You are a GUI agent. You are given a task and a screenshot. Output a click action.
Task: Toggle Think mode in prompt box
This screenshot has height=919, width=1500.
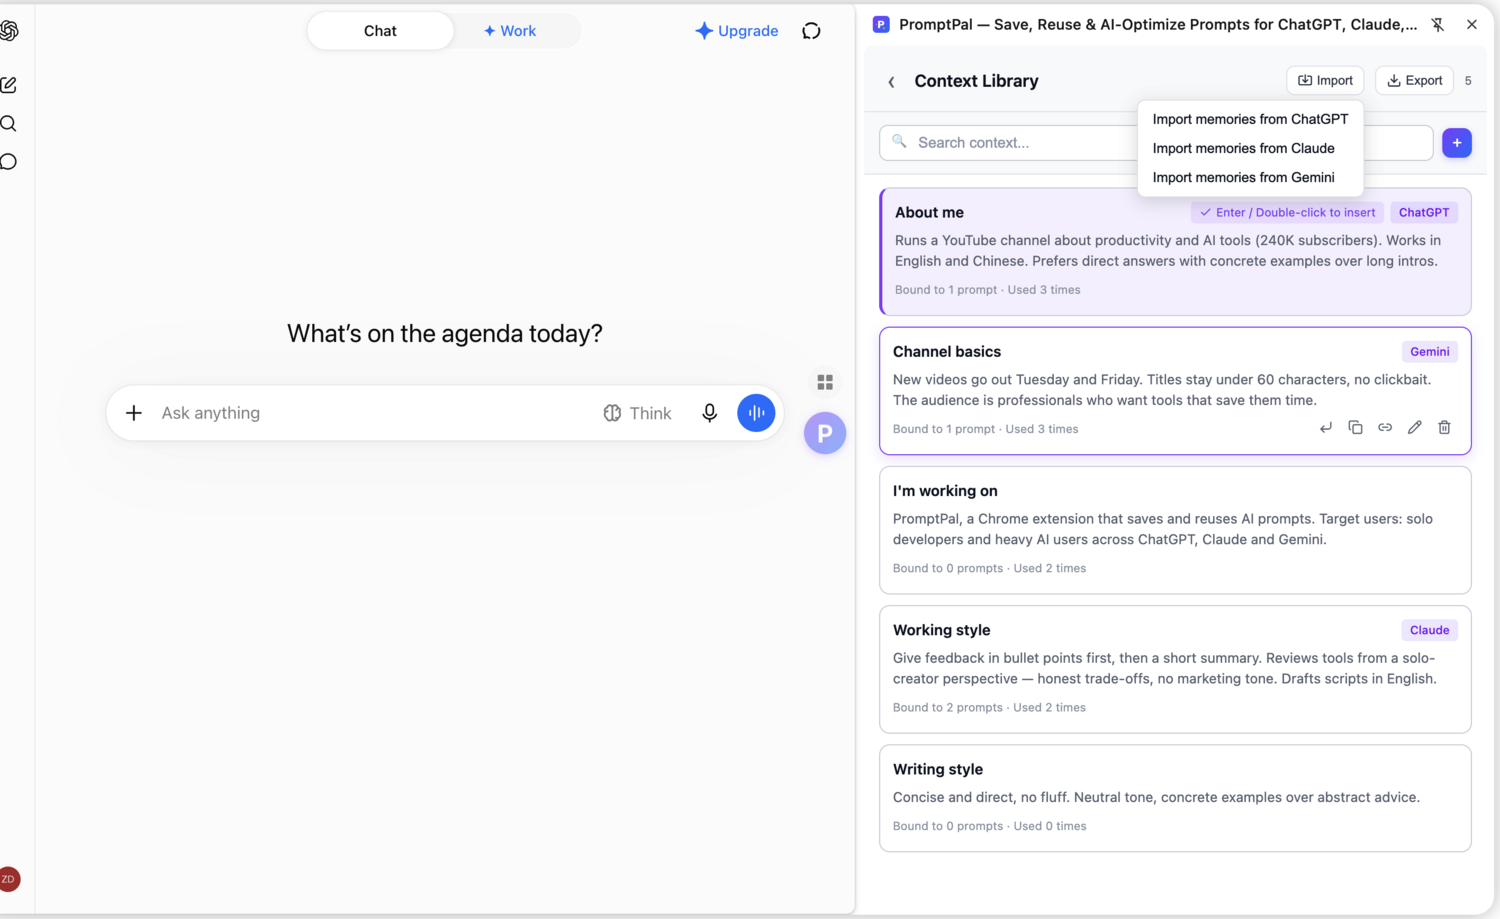637,413
